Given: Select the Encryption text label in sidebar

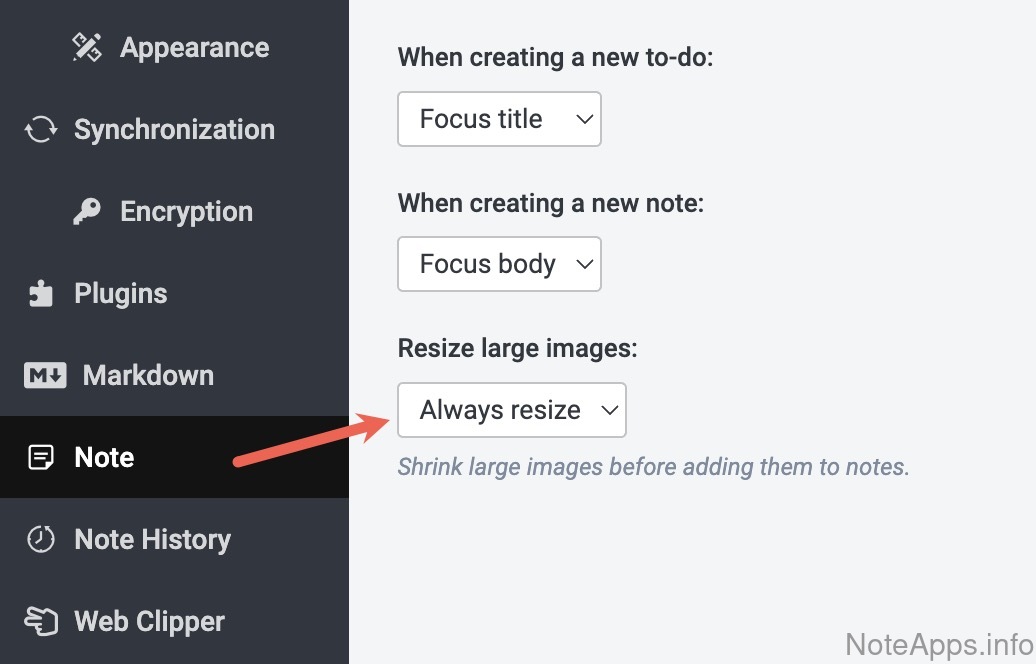Looking at the screenshot, I should (x=186, y=212).
